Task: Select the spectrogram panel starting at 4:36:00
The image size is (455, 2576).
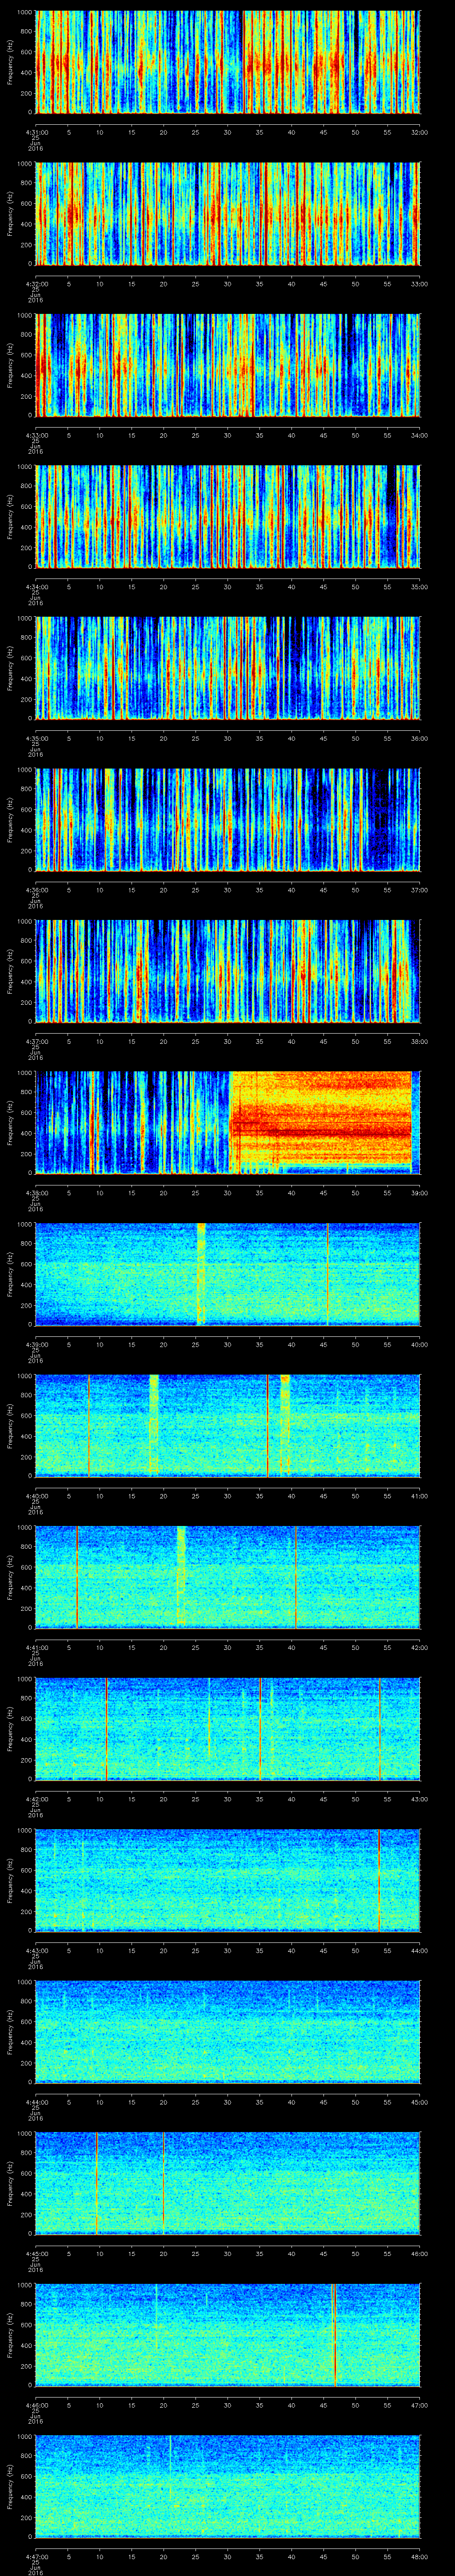Action: click(x=228, y=819)
